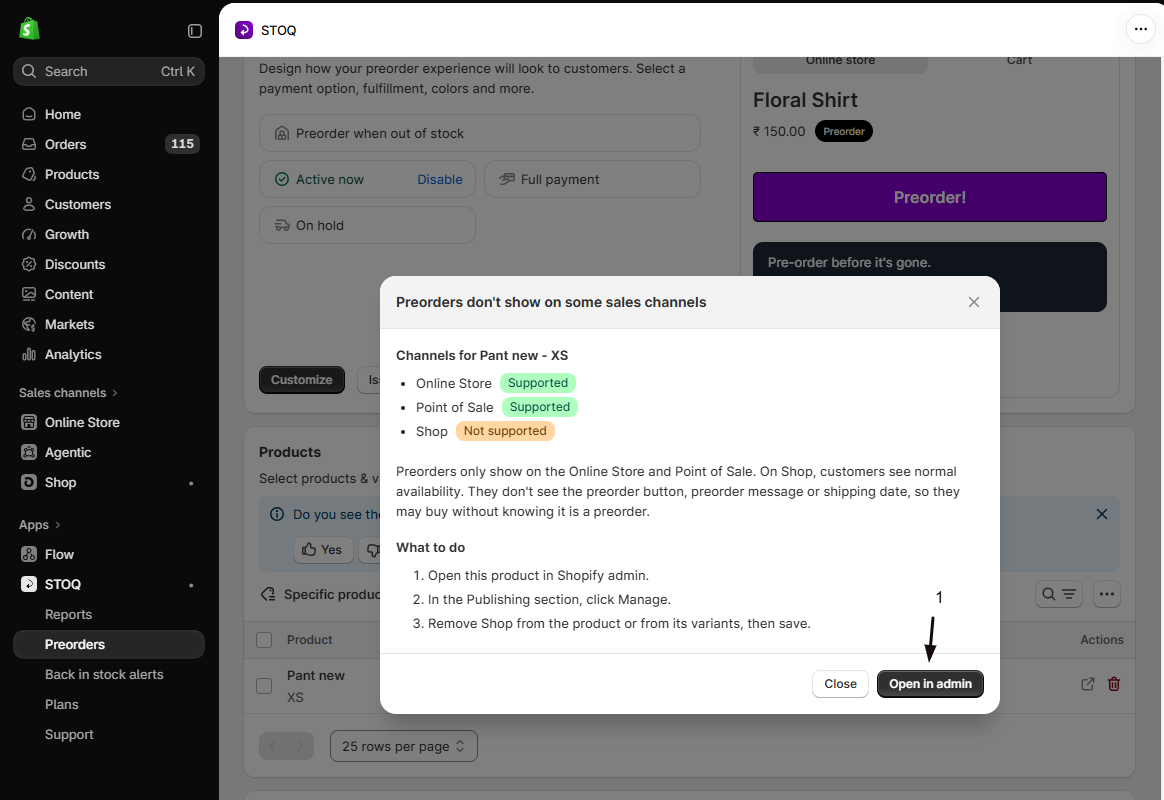Select Preorders in STOQ submenu

(108, 645)
